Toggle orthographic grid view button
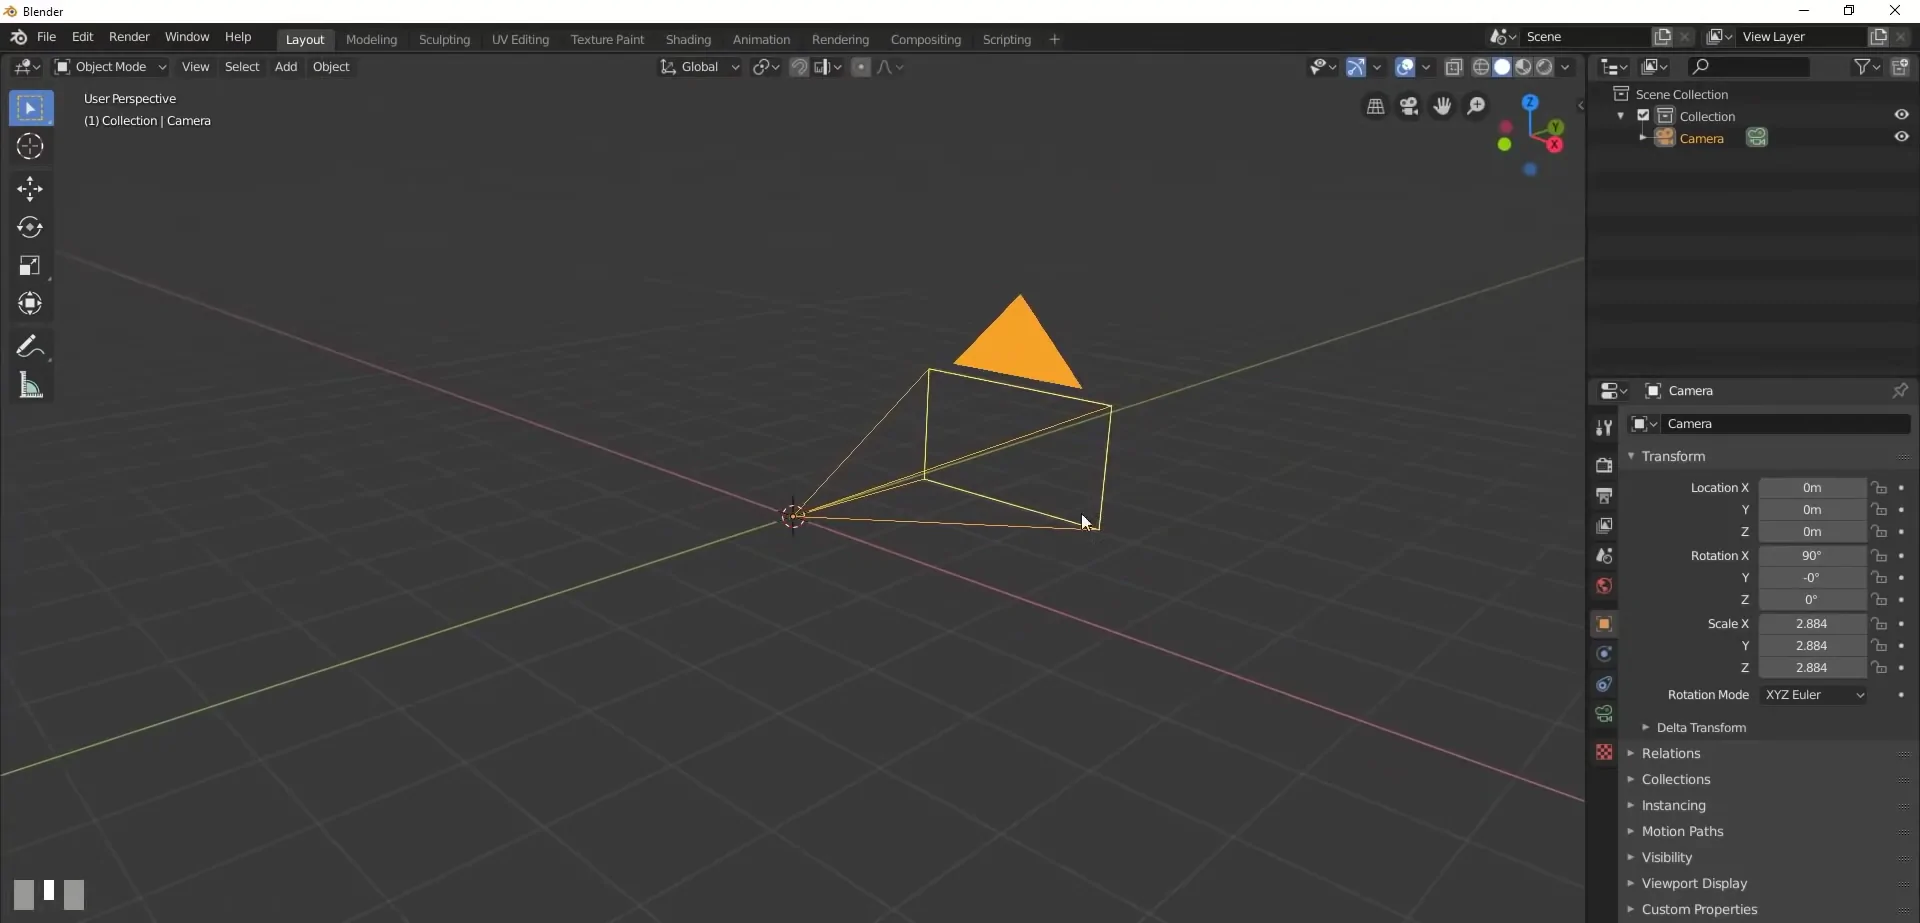The image size is (1920, 923). tap(1376, 106)
